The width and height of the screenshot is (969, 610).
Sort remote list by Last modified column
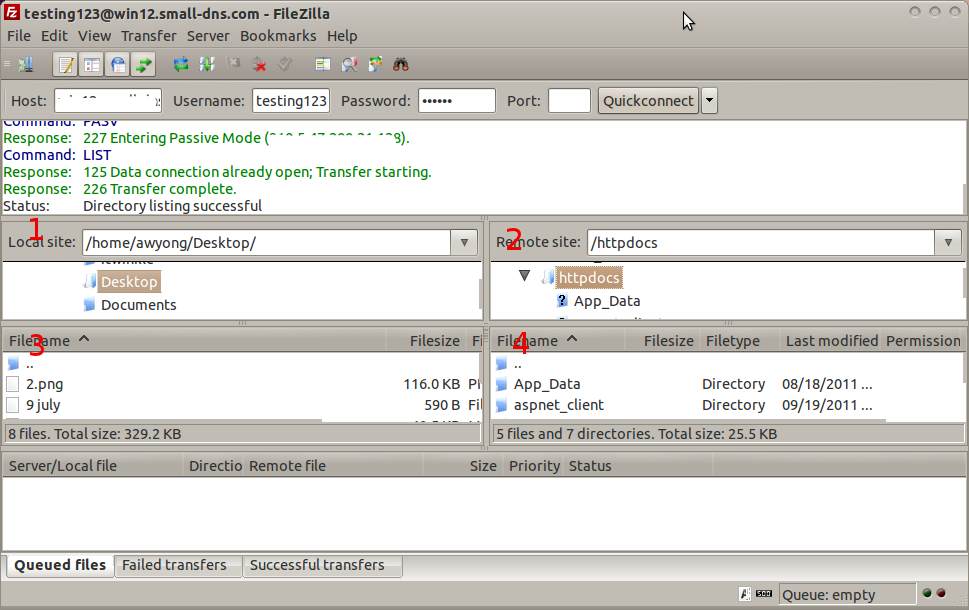point(832,341)
